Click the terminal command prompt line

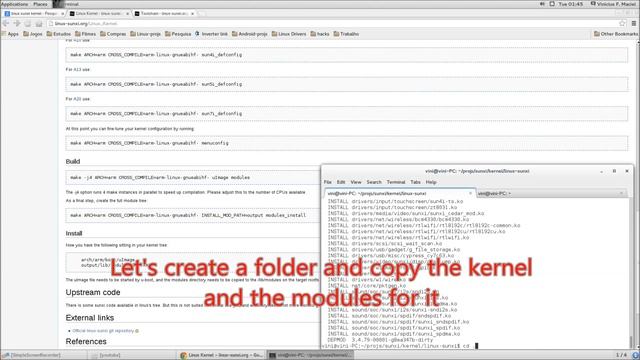pyautogui.click(x=400, y=346)
